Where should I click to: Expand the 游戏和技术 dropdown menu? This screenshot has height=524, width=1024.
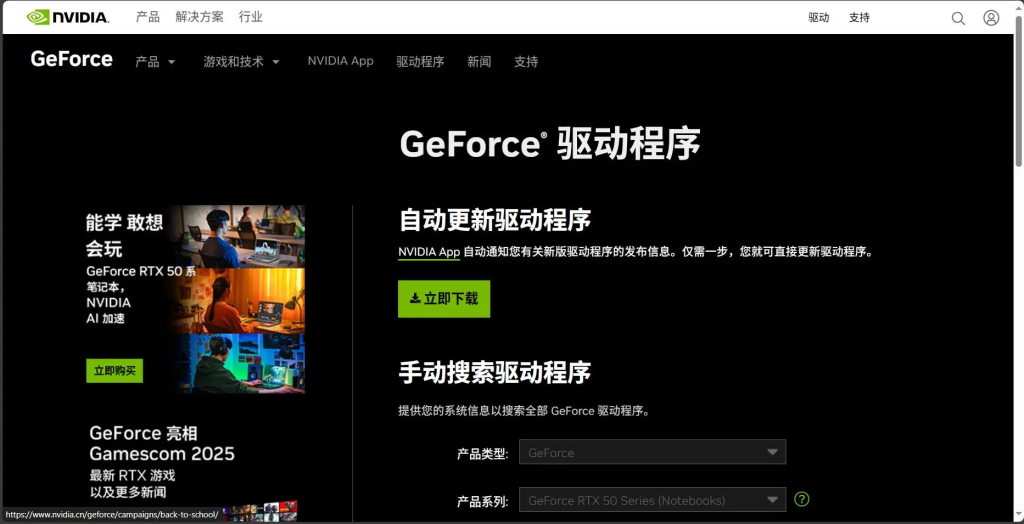click(241, 62)
